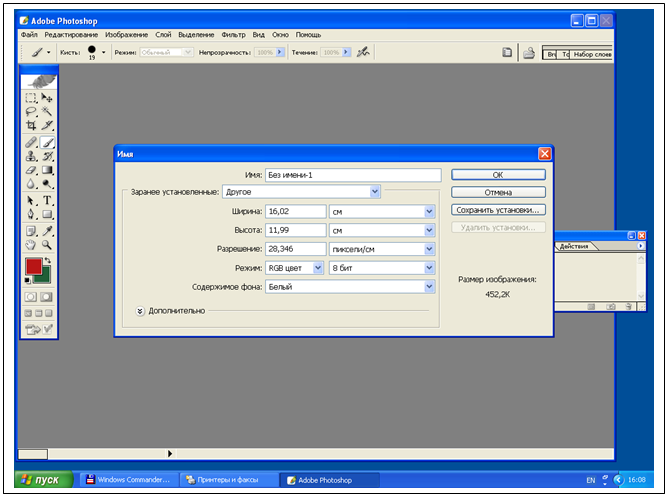The image size is (667, 497).
Task: Open the Высота units dropdown
Action: point(429,230)
